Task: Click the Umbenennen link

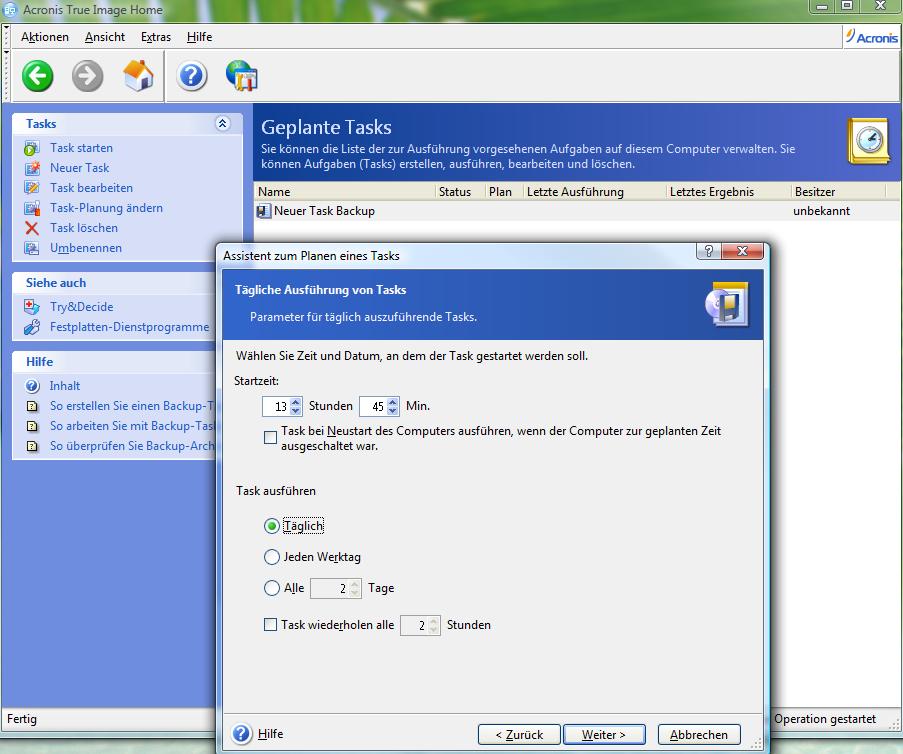Action: 86,248
